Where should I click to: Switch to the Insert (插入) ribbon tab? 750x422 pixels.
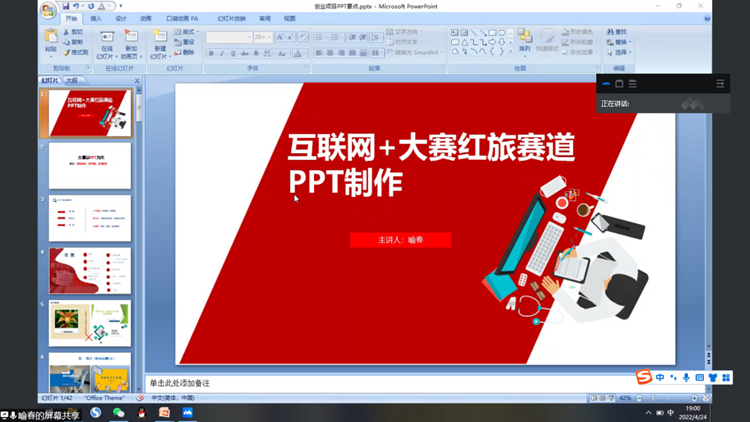pyautogui.click(x=96, y=19)
